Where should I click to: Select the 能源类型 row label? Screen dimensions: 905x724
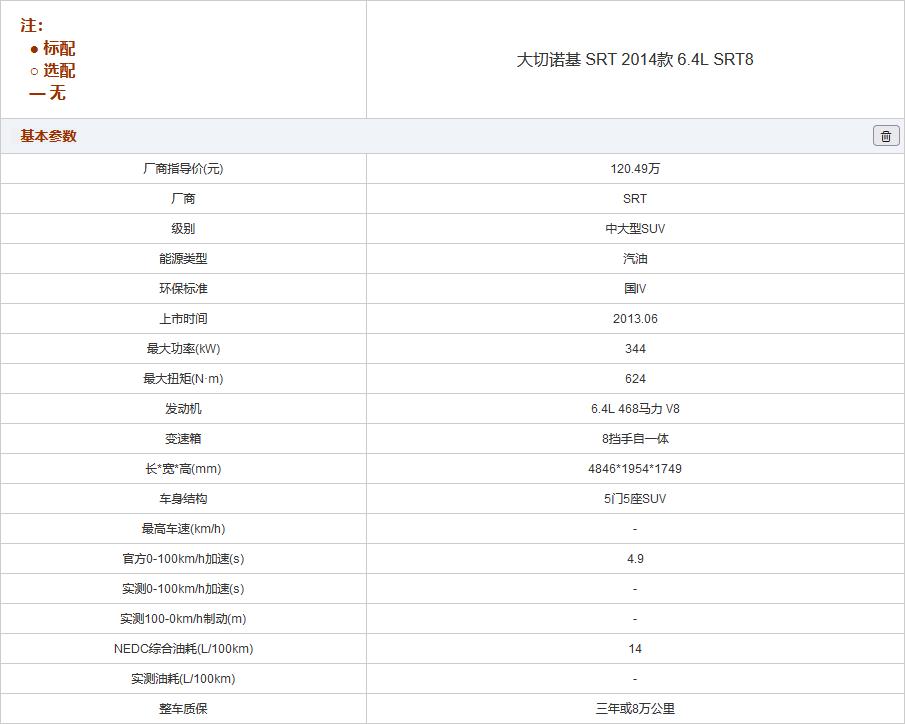pyautogui.click(x=183, y=259)
